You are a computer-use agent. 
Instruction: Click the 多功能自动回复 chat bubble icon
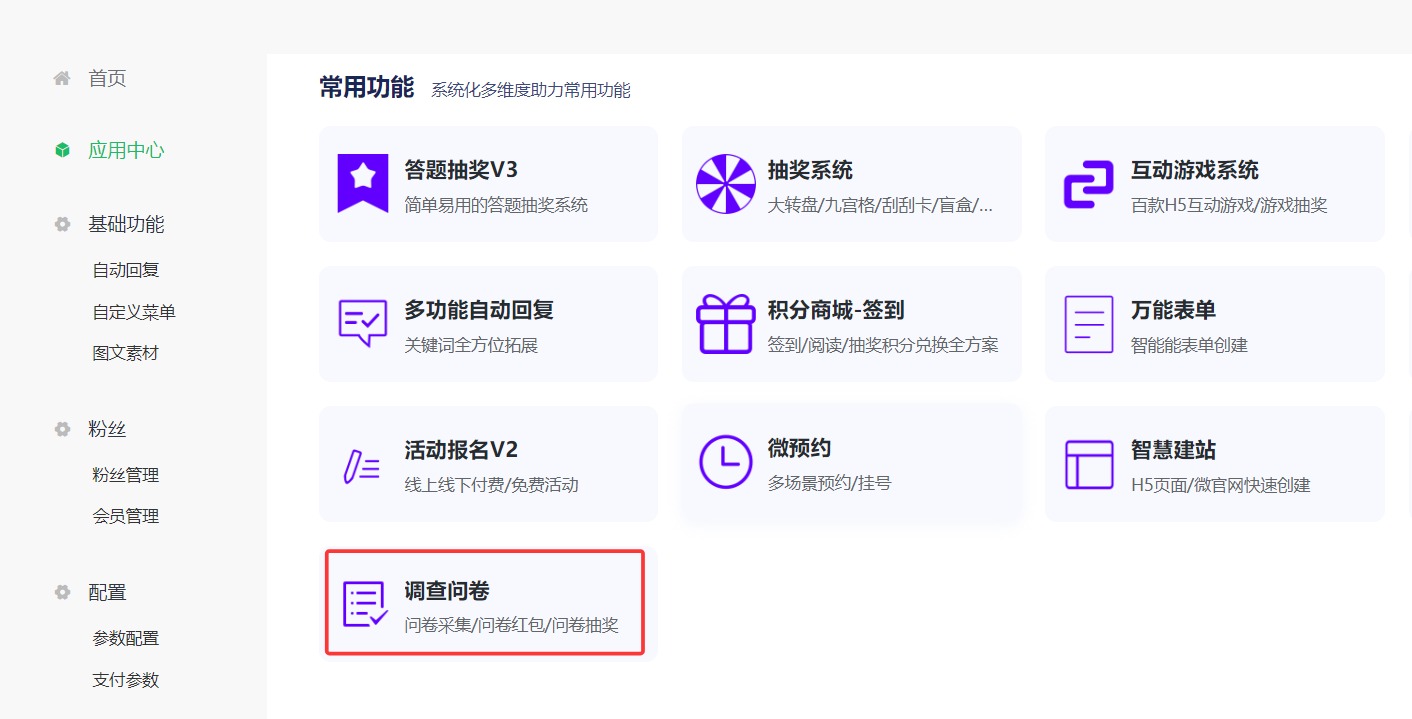pos(362,323)
